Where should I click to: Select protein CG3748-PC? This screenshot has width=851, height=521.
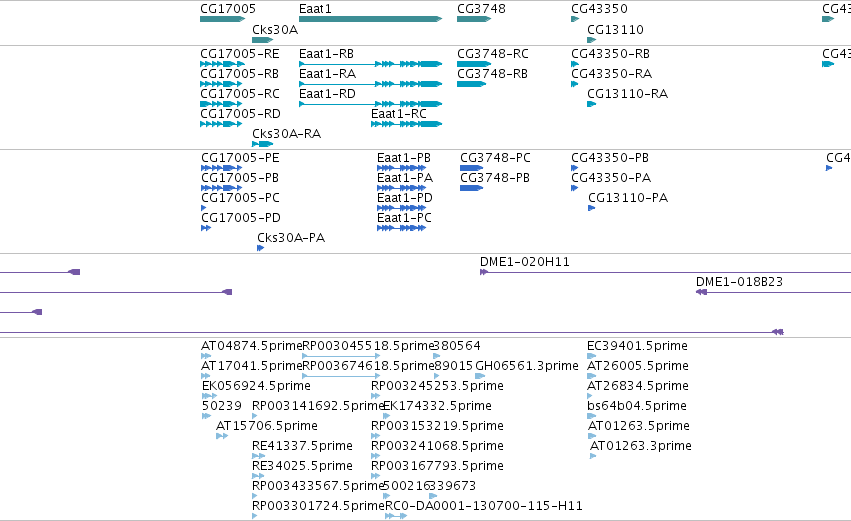496,158
